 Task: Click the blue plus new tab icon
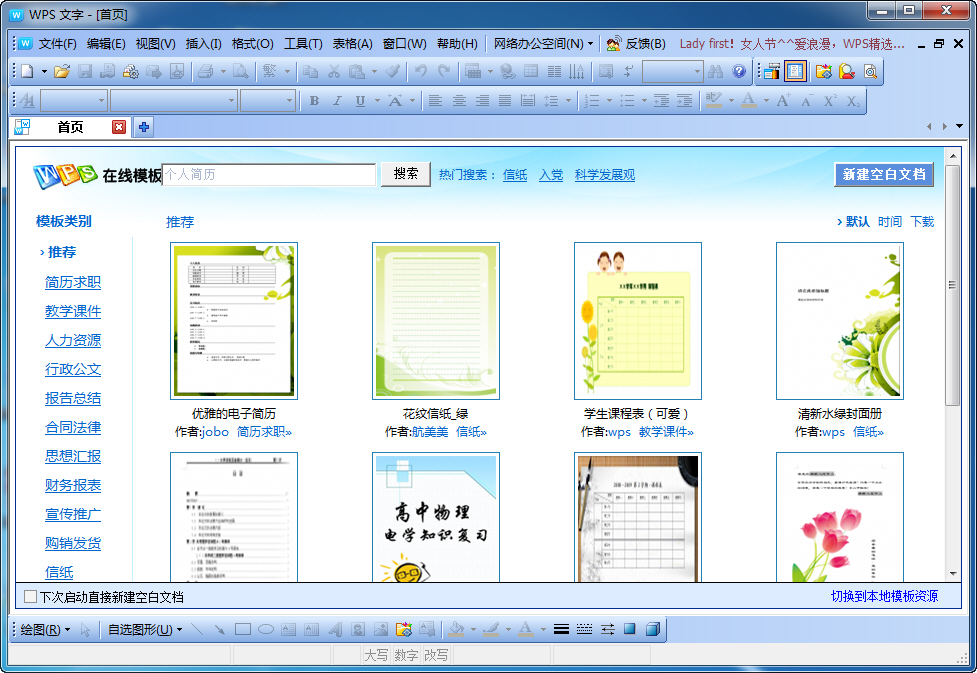[144, 127]
